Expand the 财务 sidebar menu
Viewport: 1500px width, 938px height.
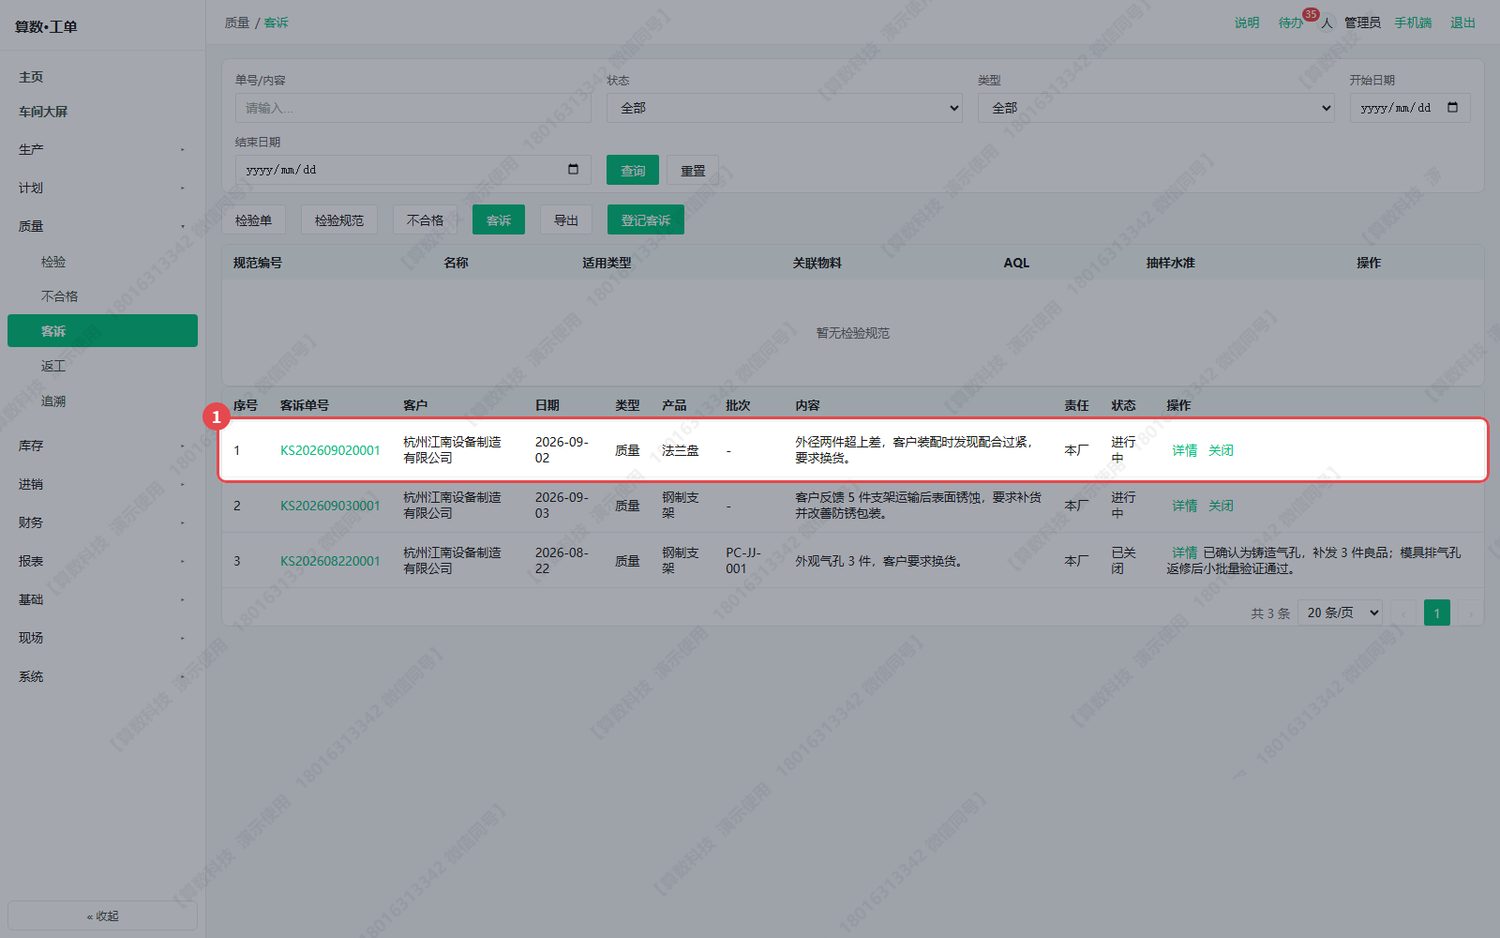click(102, 523)
